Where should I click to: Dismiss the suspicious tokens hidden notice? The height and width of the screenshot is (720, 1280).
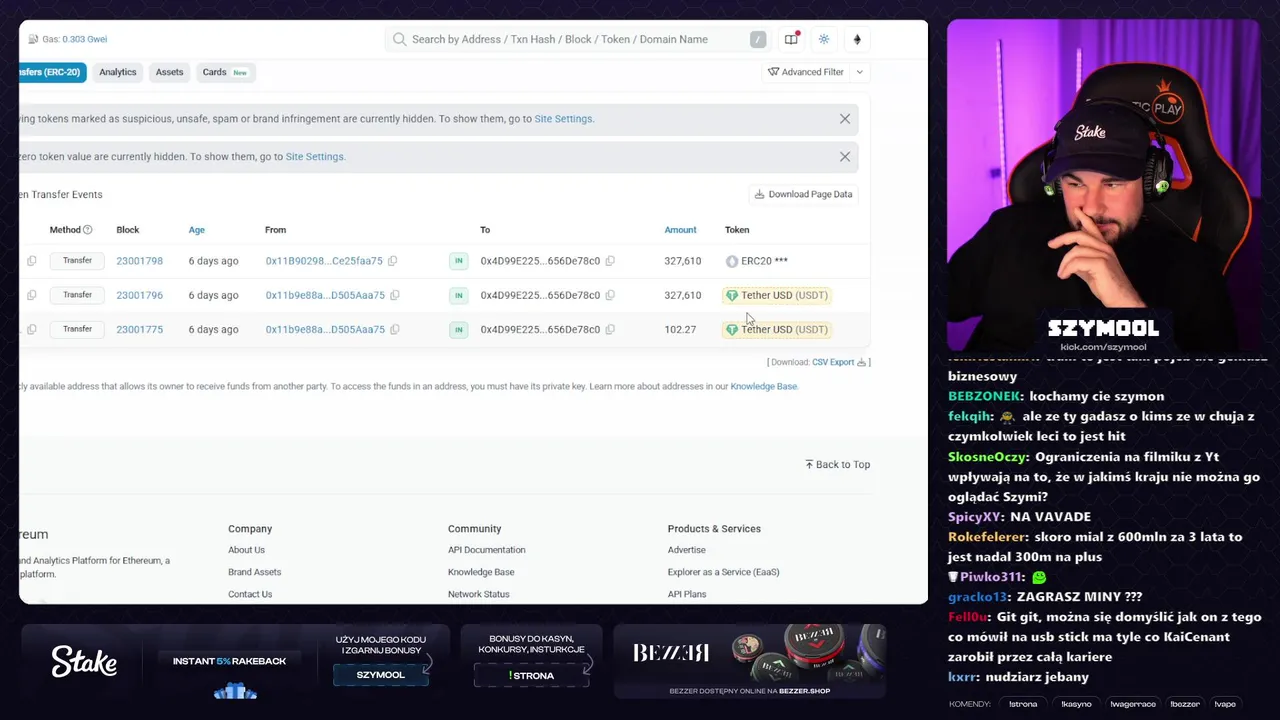tap(845, 119)
